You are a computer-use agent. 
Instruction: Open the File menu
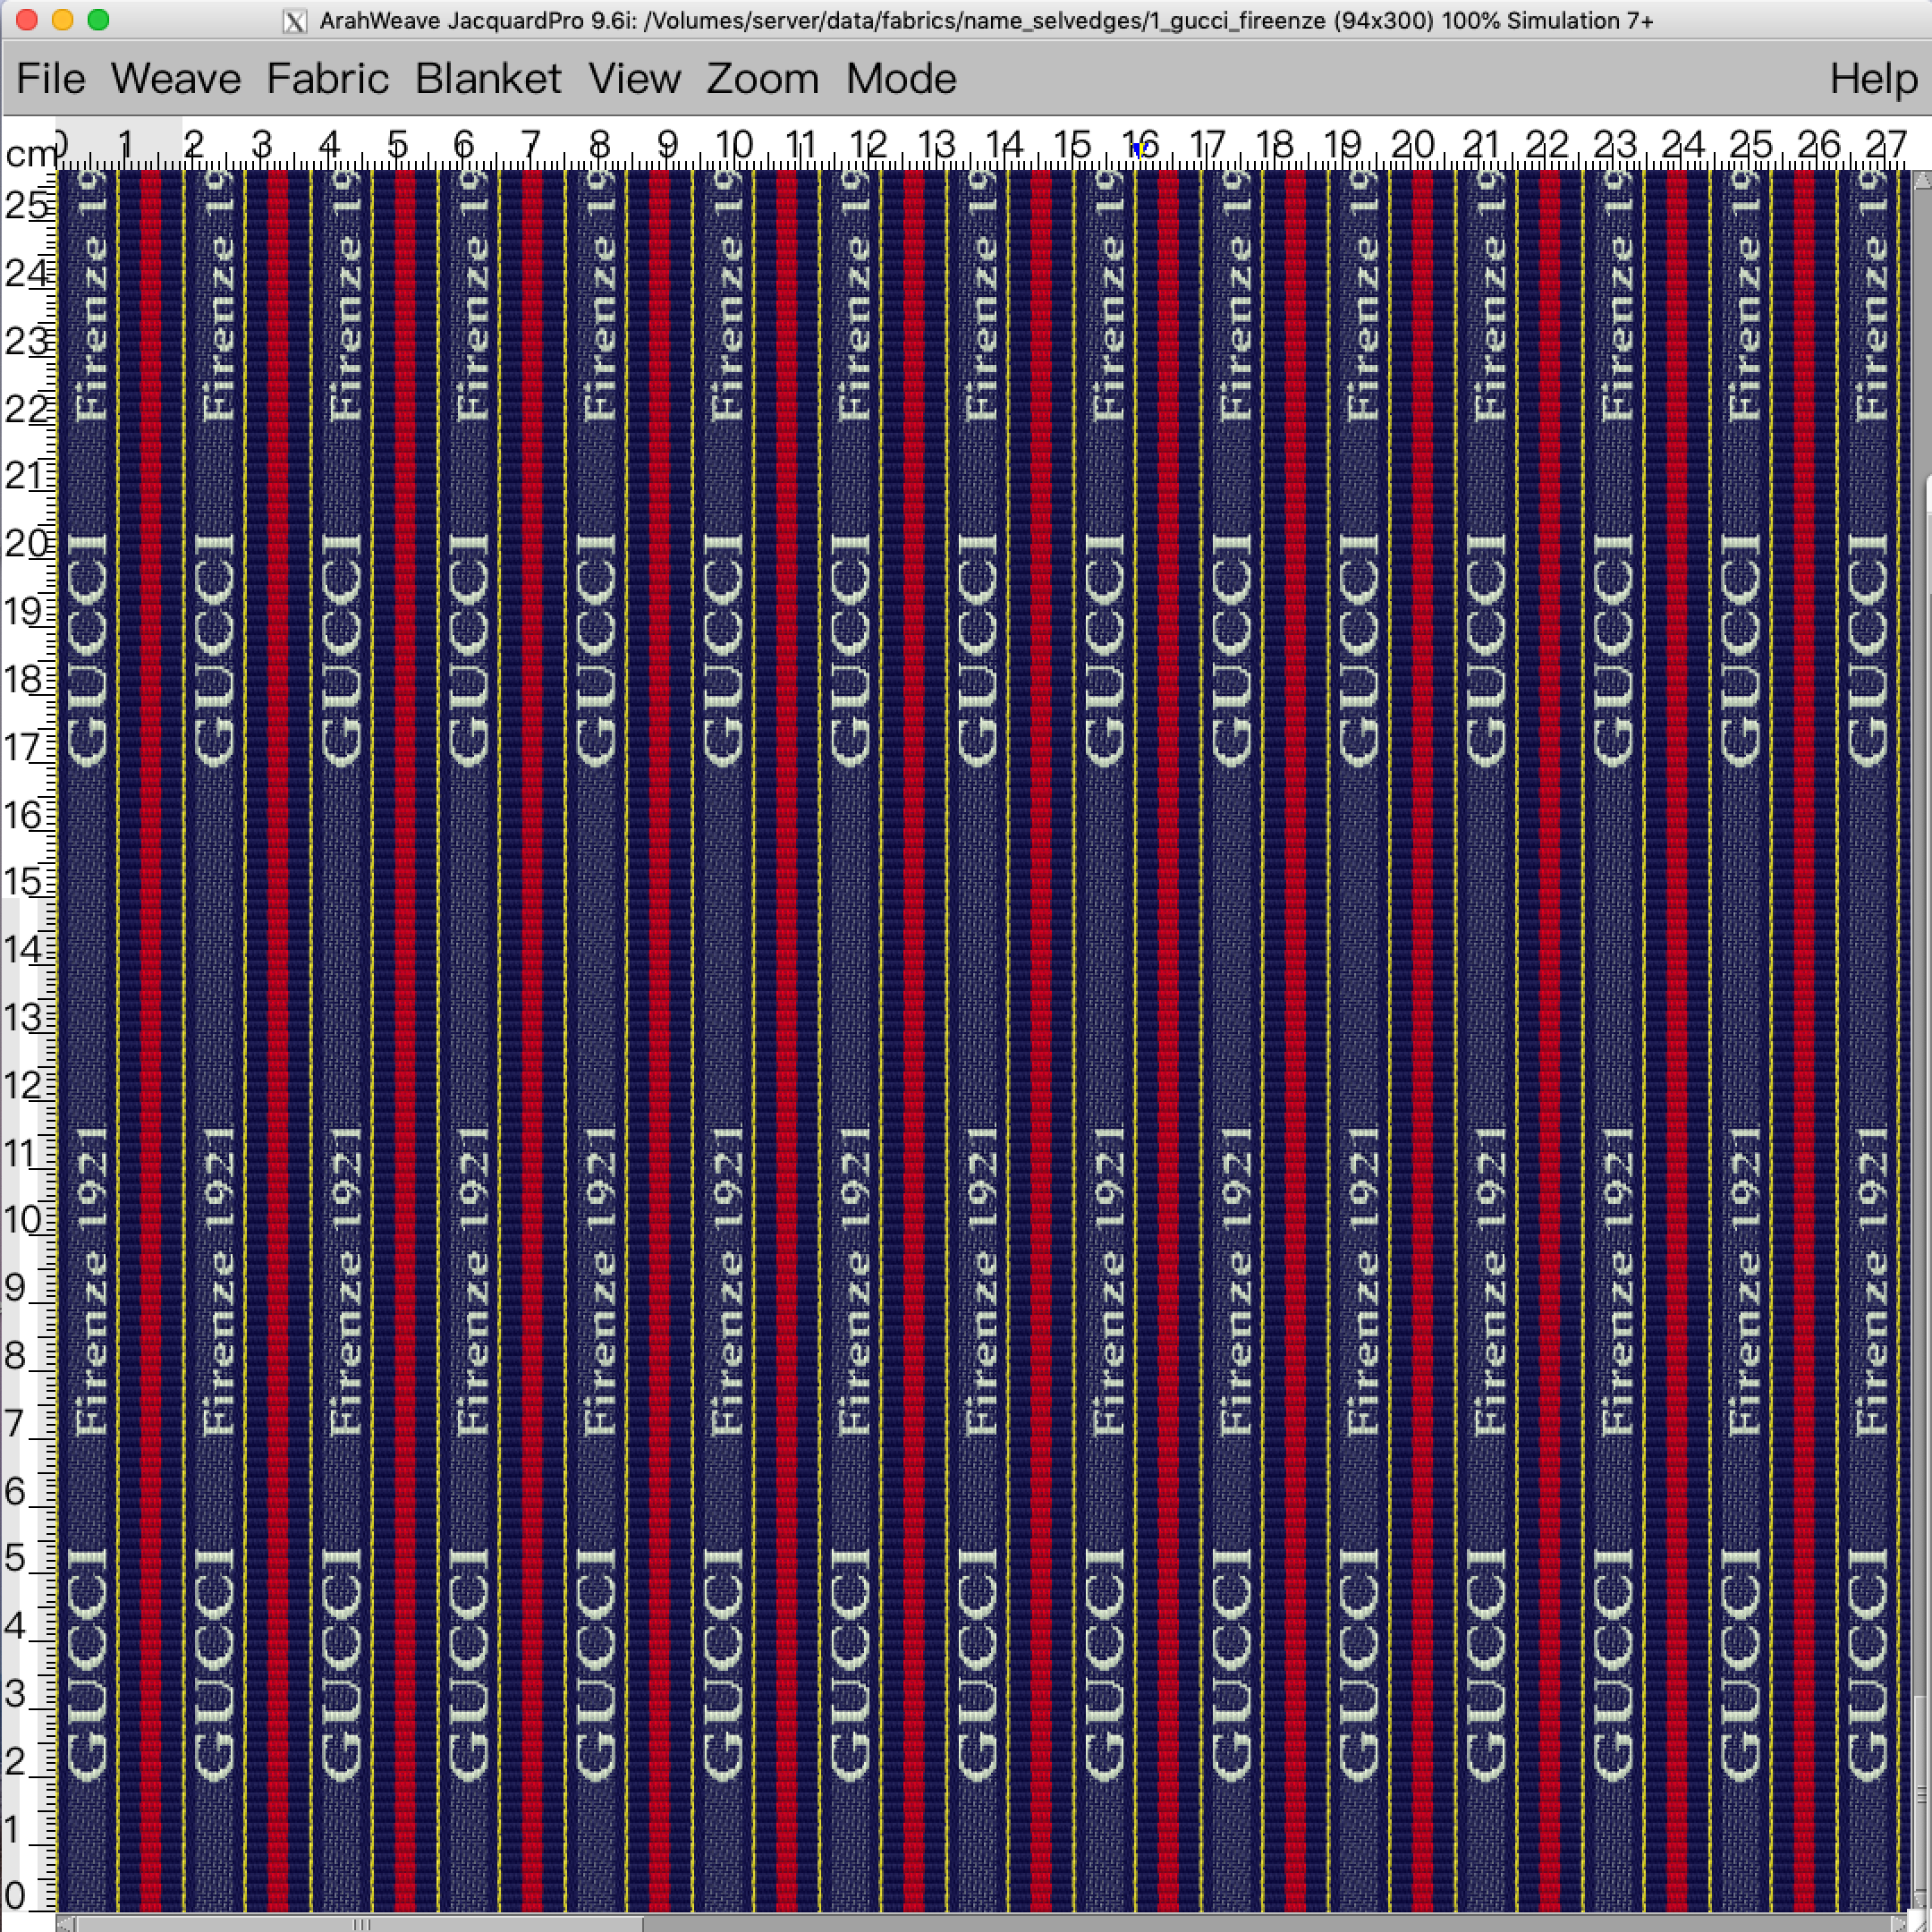51,79
